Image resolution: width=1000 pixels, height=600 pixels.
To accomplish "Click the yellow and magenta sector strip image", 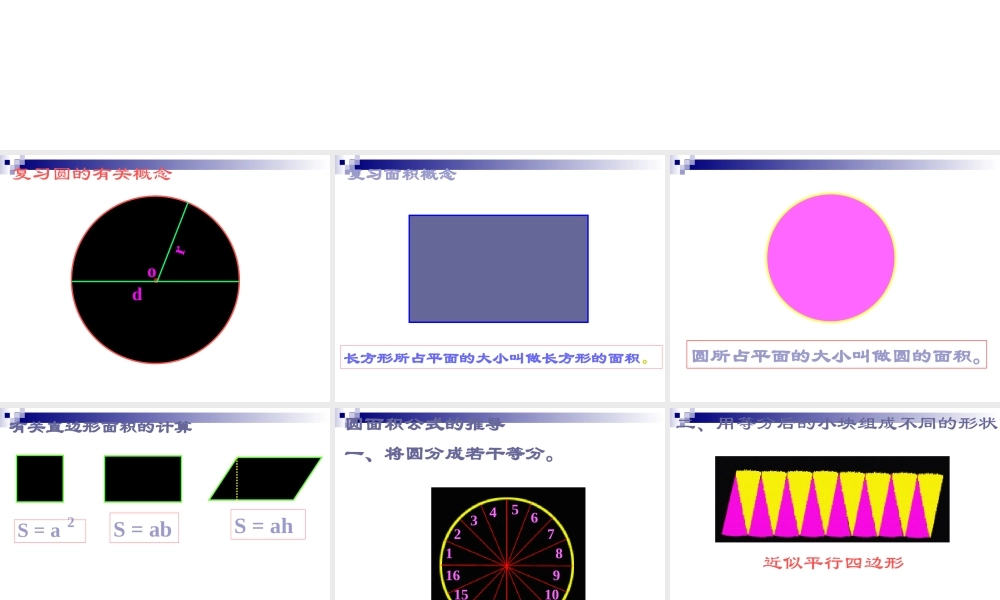I will (832, 499).
